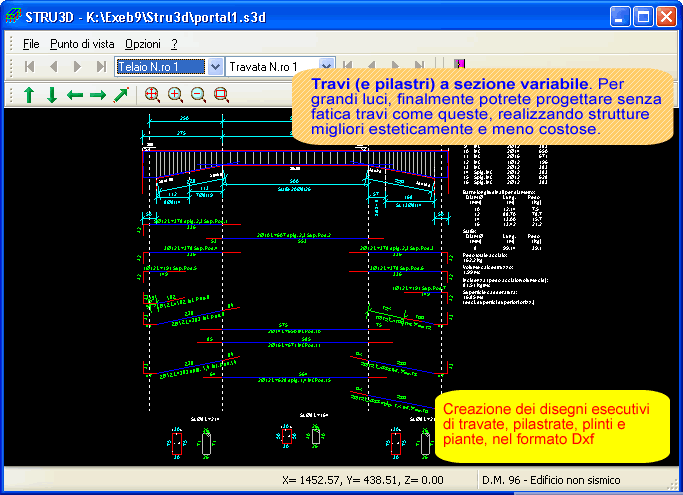Go to previous frame navigation button
Image resolution: width=683 pixels, height=495 pixels.
53,67
